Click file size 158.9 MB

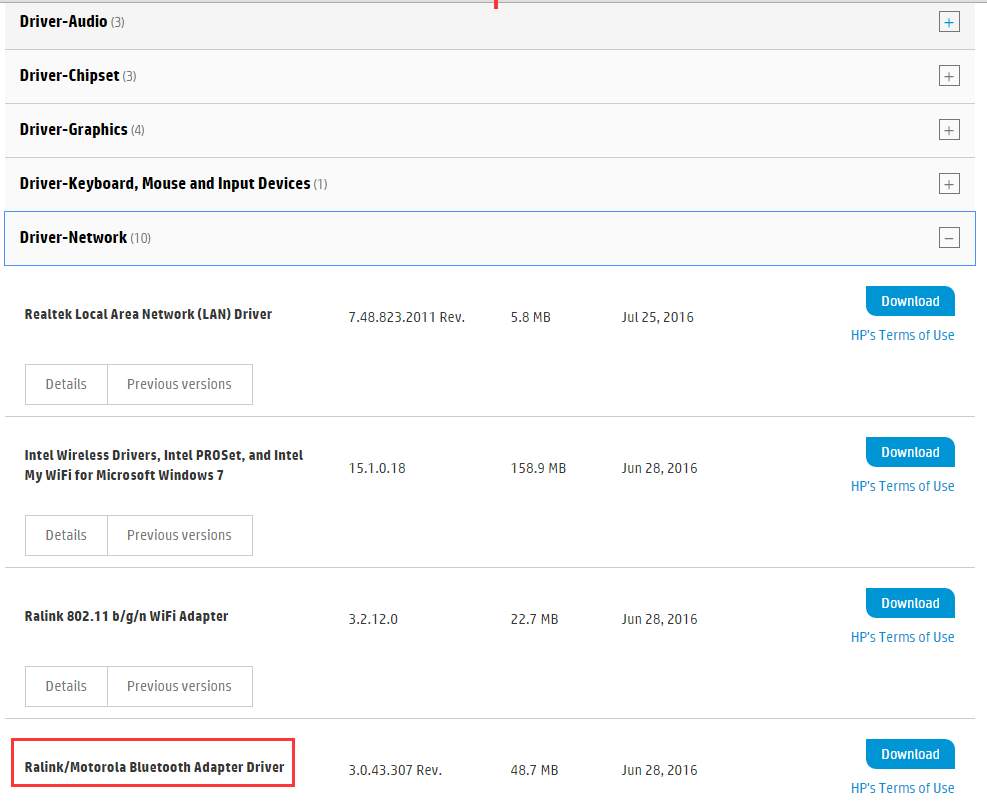(x=538, y=468)
